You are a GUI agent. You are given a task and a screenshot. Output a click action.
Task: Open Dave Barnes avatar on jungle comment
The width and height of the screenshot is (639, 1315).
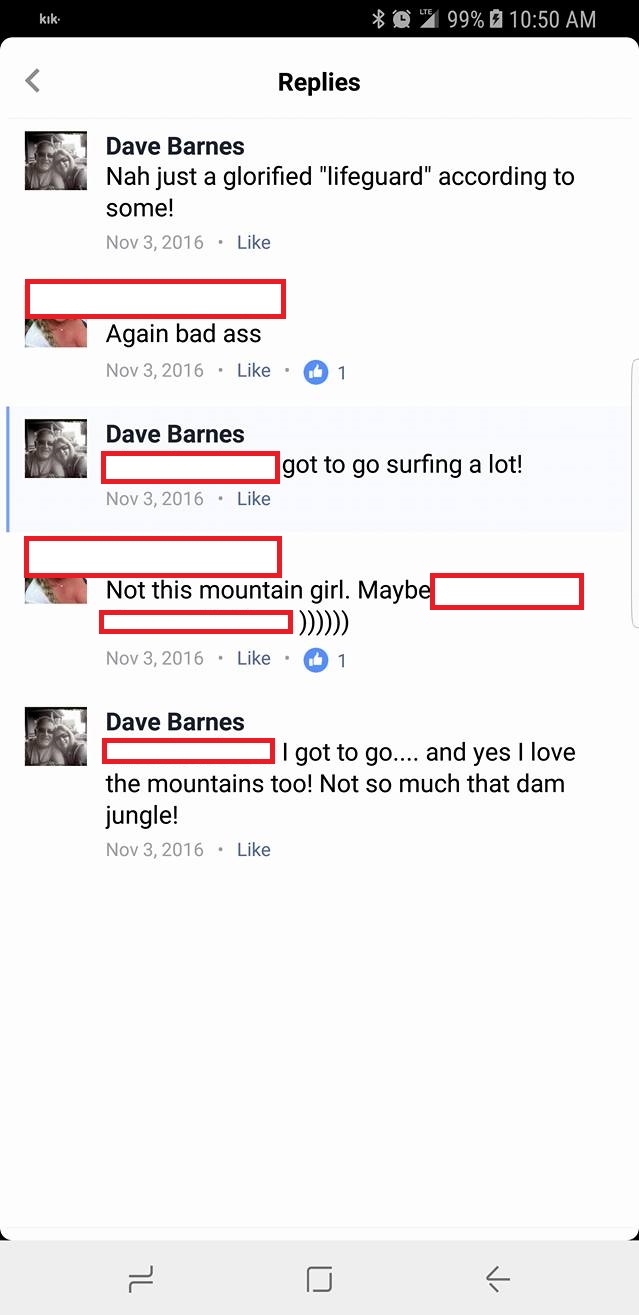(56, 736)
